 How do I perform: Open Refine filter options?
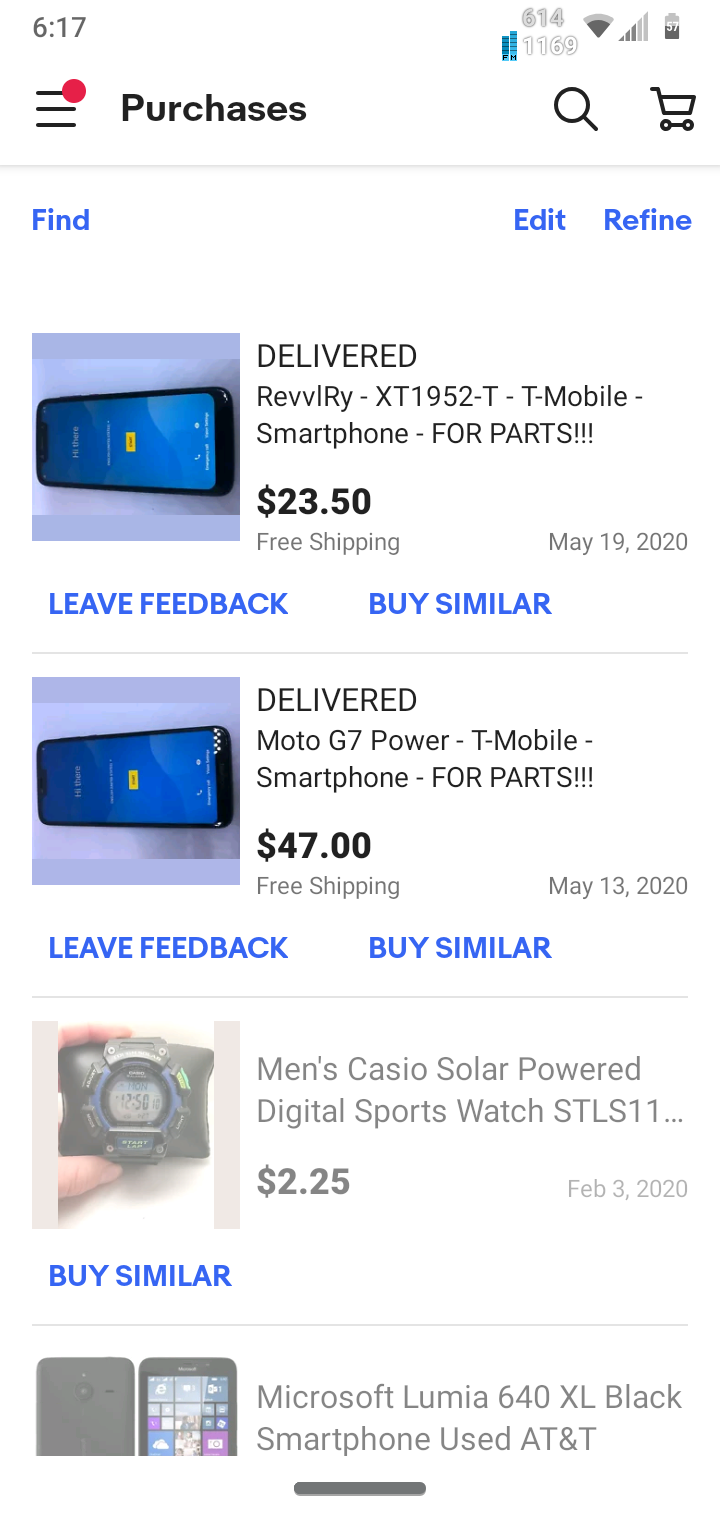647,220
